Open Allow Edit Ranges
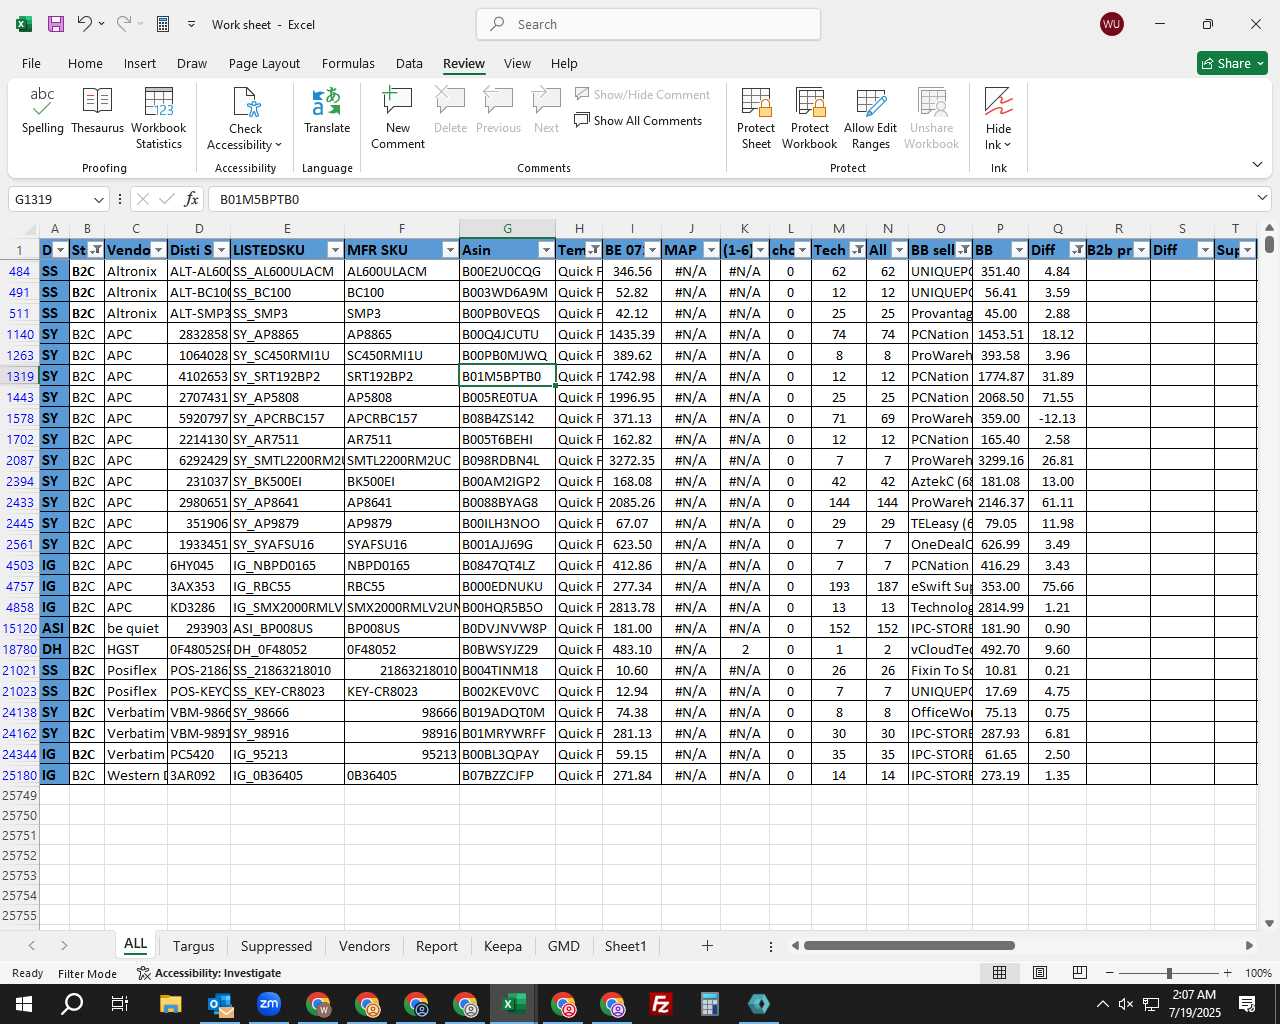1280x1024 pixels. [870, 119]
